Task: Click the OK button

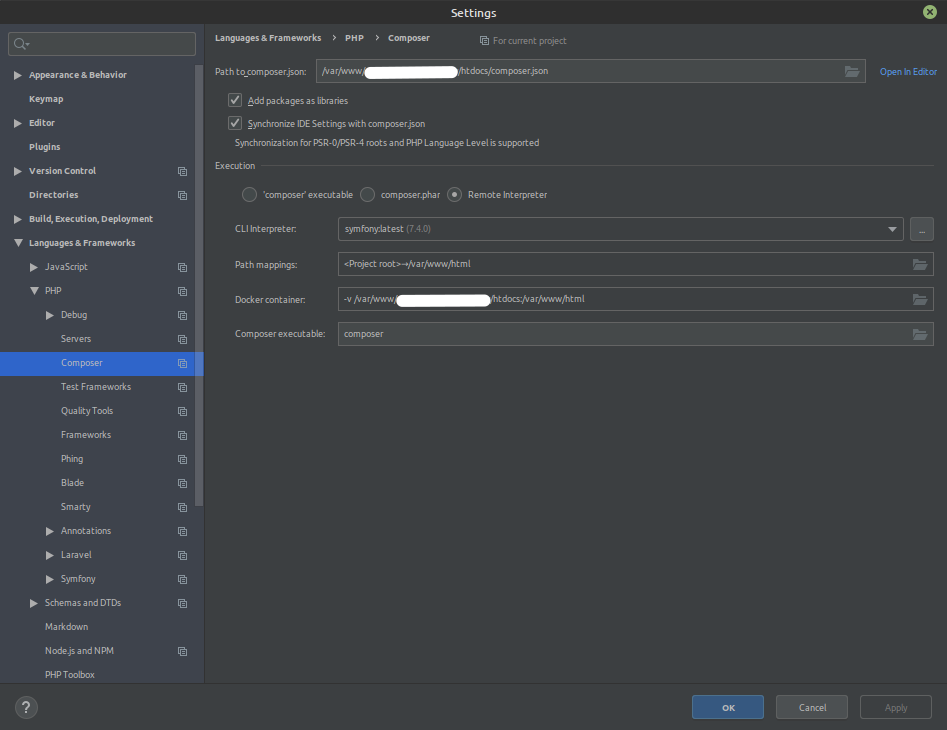Action: [728, 707]
